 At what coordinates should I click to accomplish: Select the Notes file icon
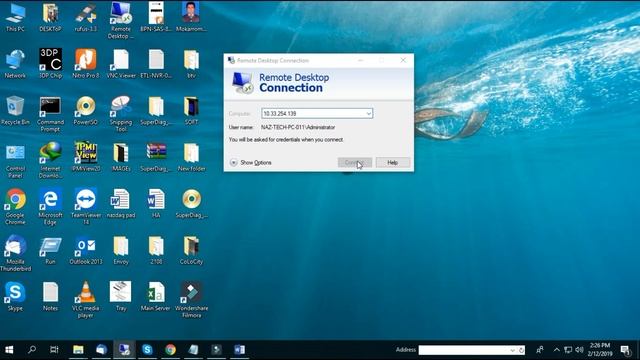[50, 296]
